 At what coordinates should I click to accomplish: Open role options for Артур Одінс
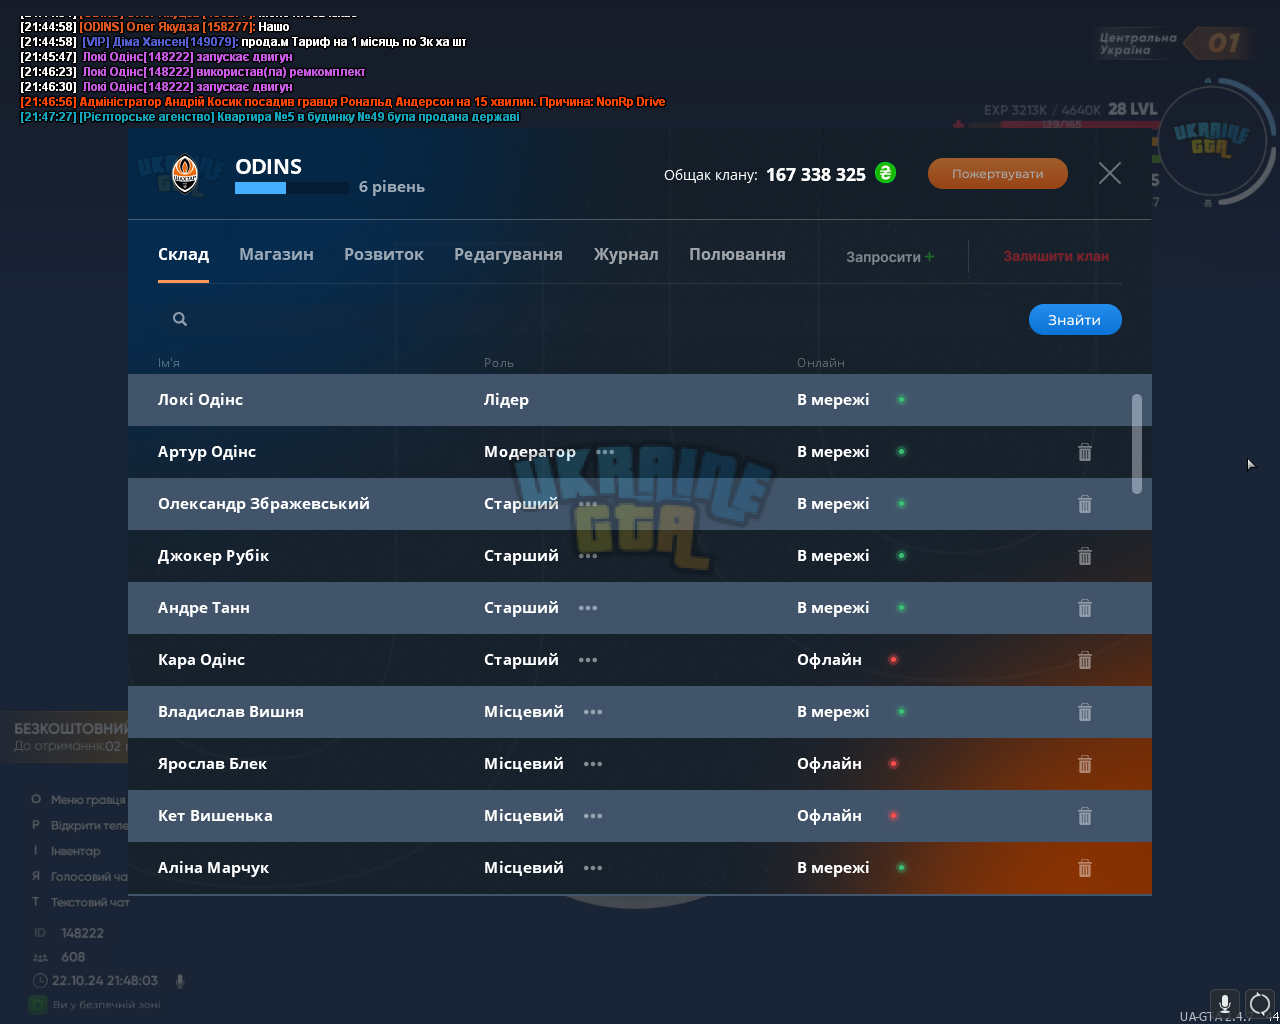click(605, 452)
